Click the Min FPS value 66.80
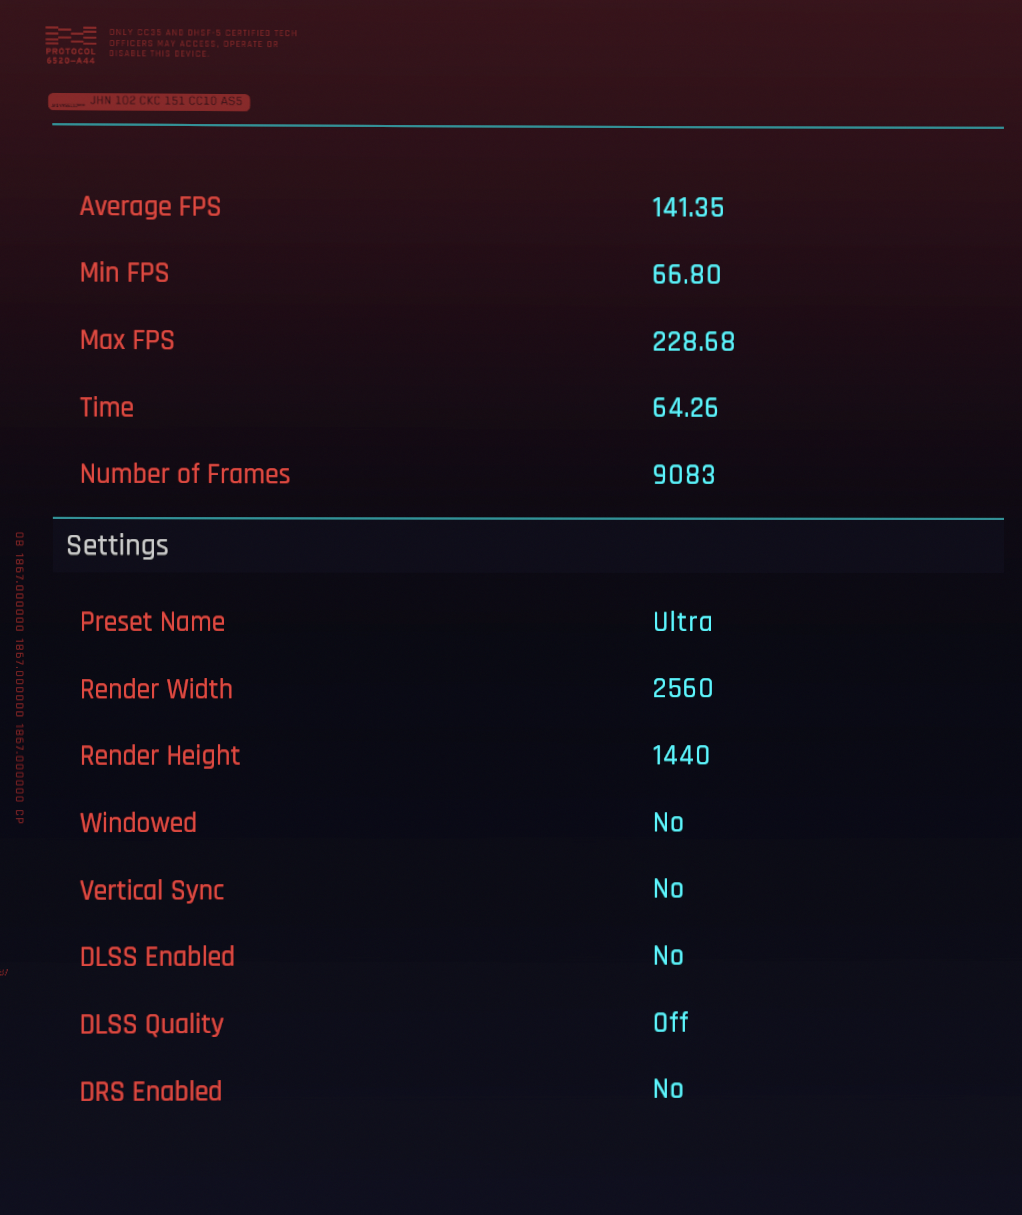 pyautogui.click(x=687, y=275)
